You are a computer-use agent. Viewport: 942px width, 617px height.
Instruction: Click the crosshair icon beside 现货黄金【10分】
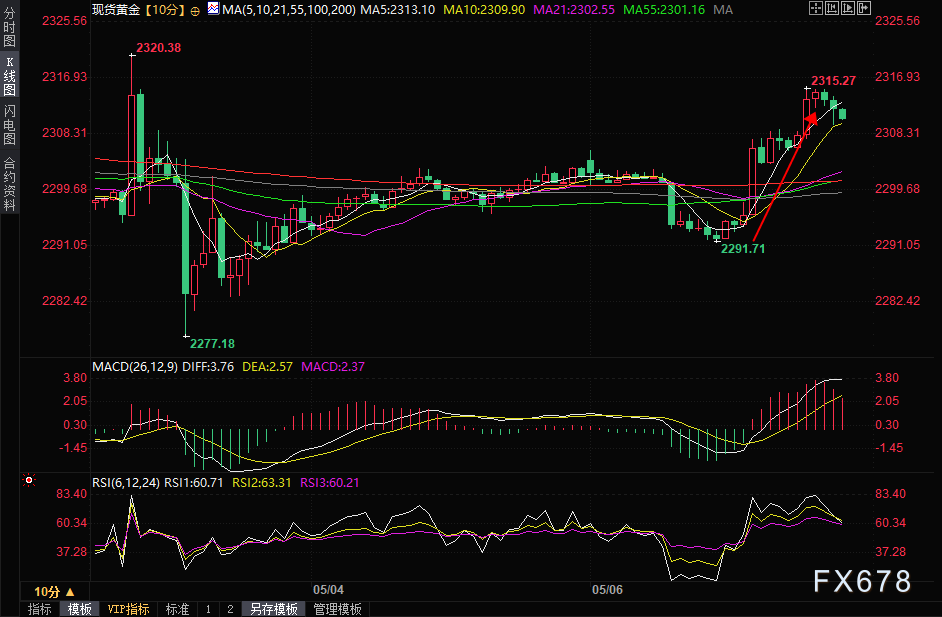point(194,10)
